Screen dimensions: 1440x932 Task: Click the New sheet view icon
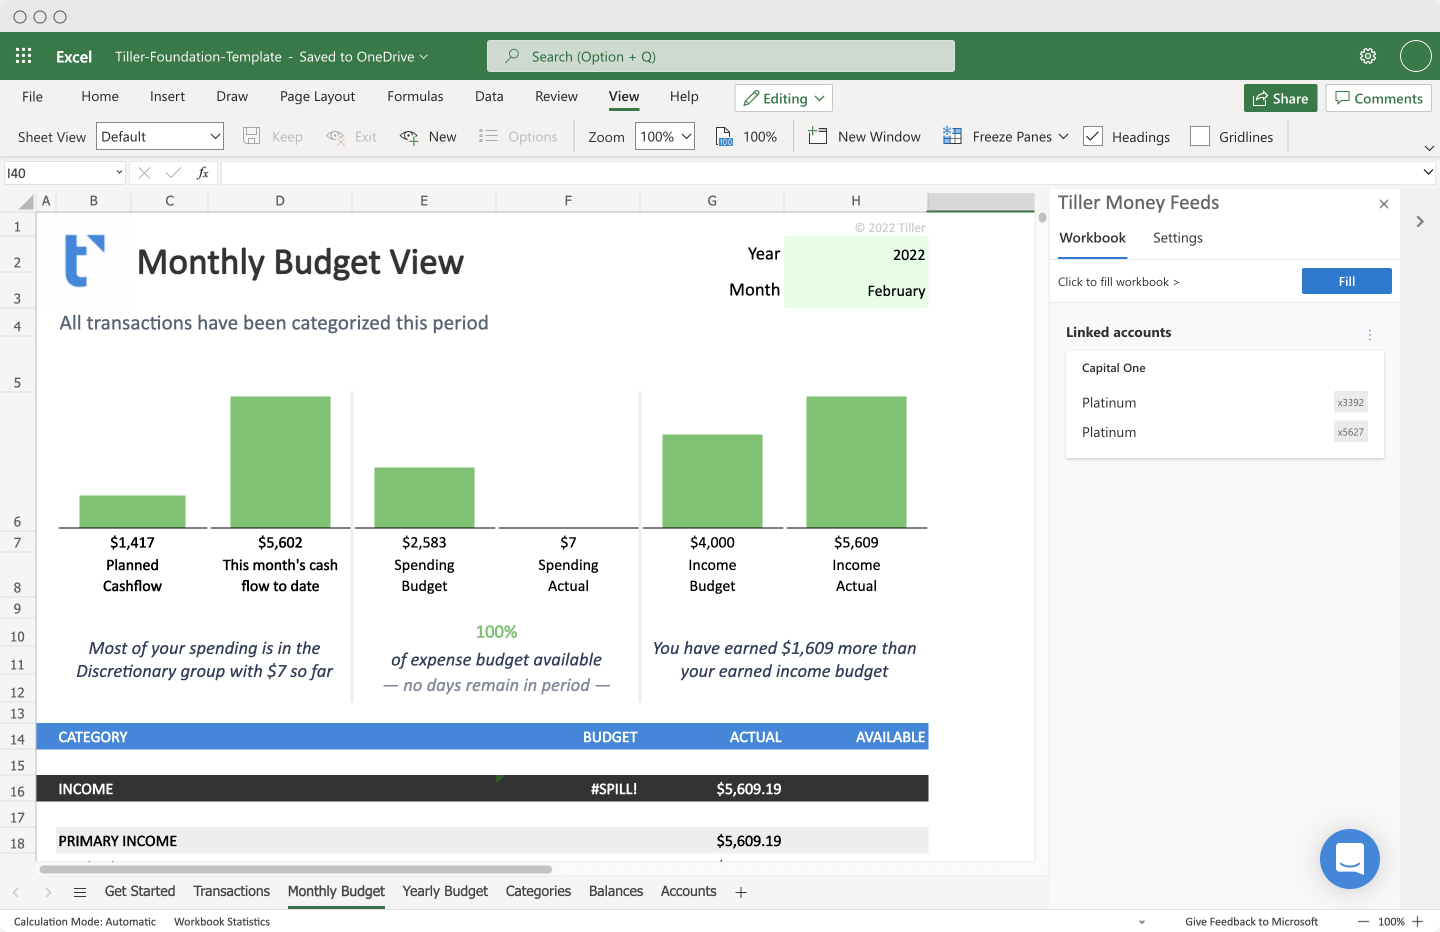(x=409, y=137)
